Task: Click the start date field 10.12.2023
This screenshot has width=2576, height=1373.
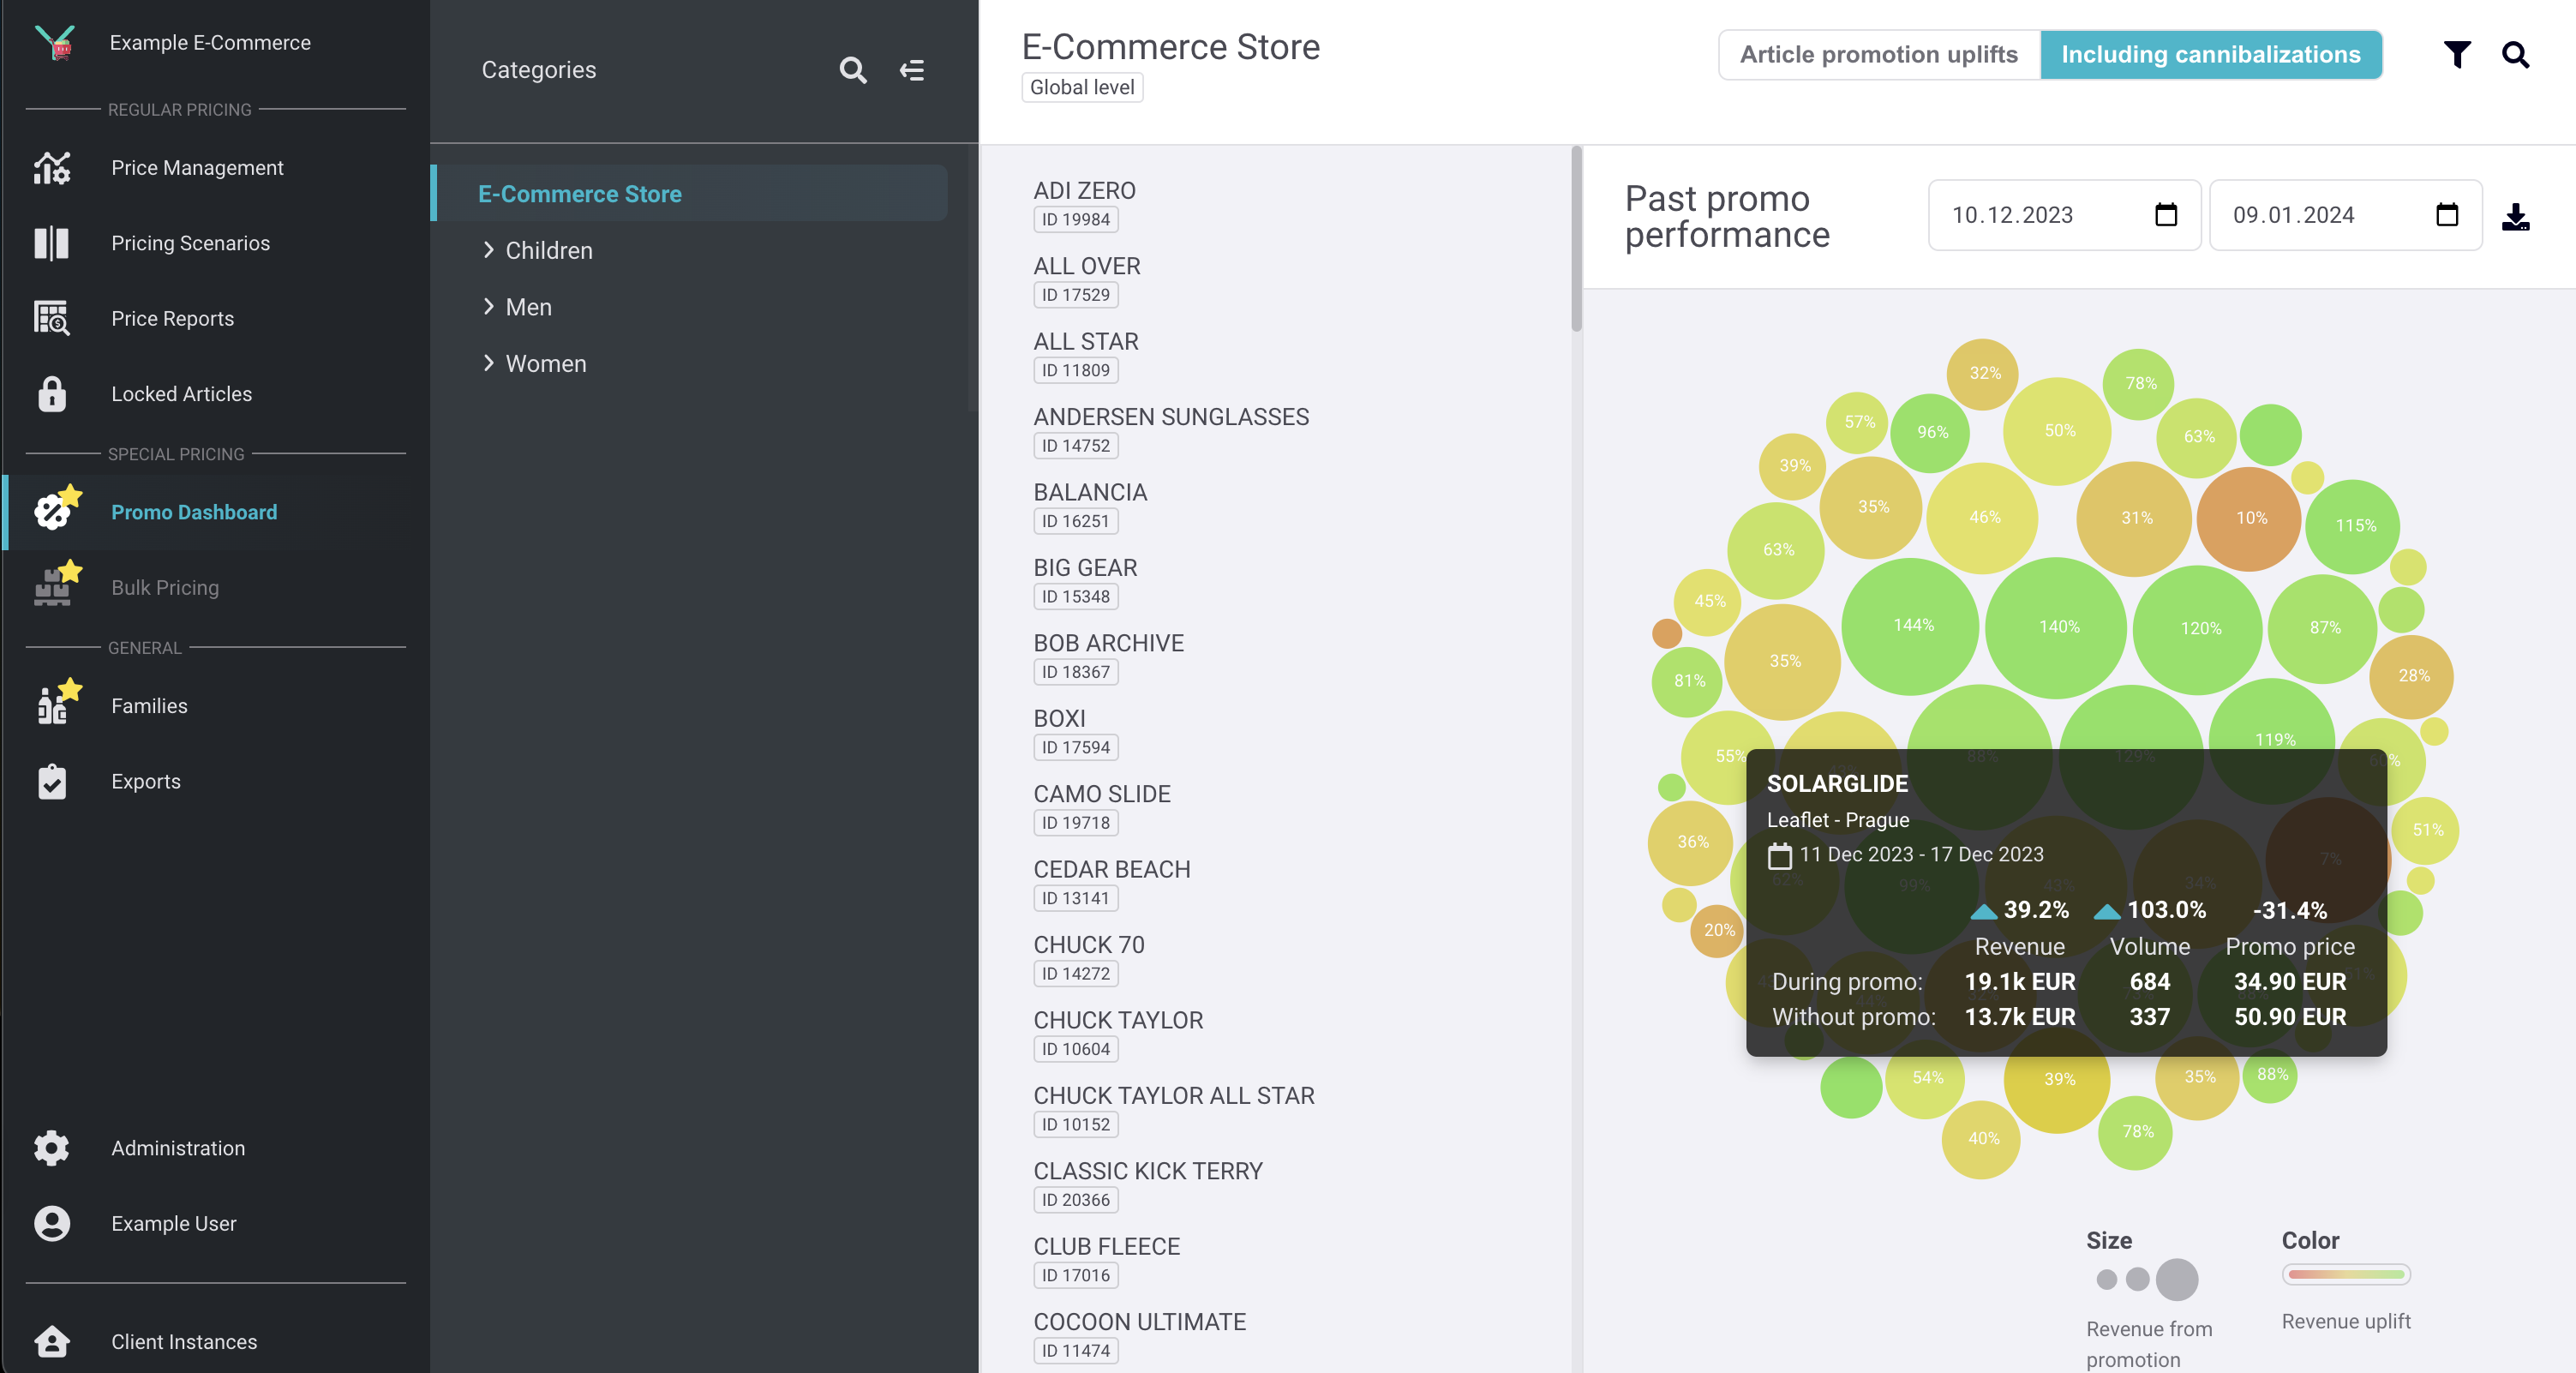Action: (x=2064, y=215)
